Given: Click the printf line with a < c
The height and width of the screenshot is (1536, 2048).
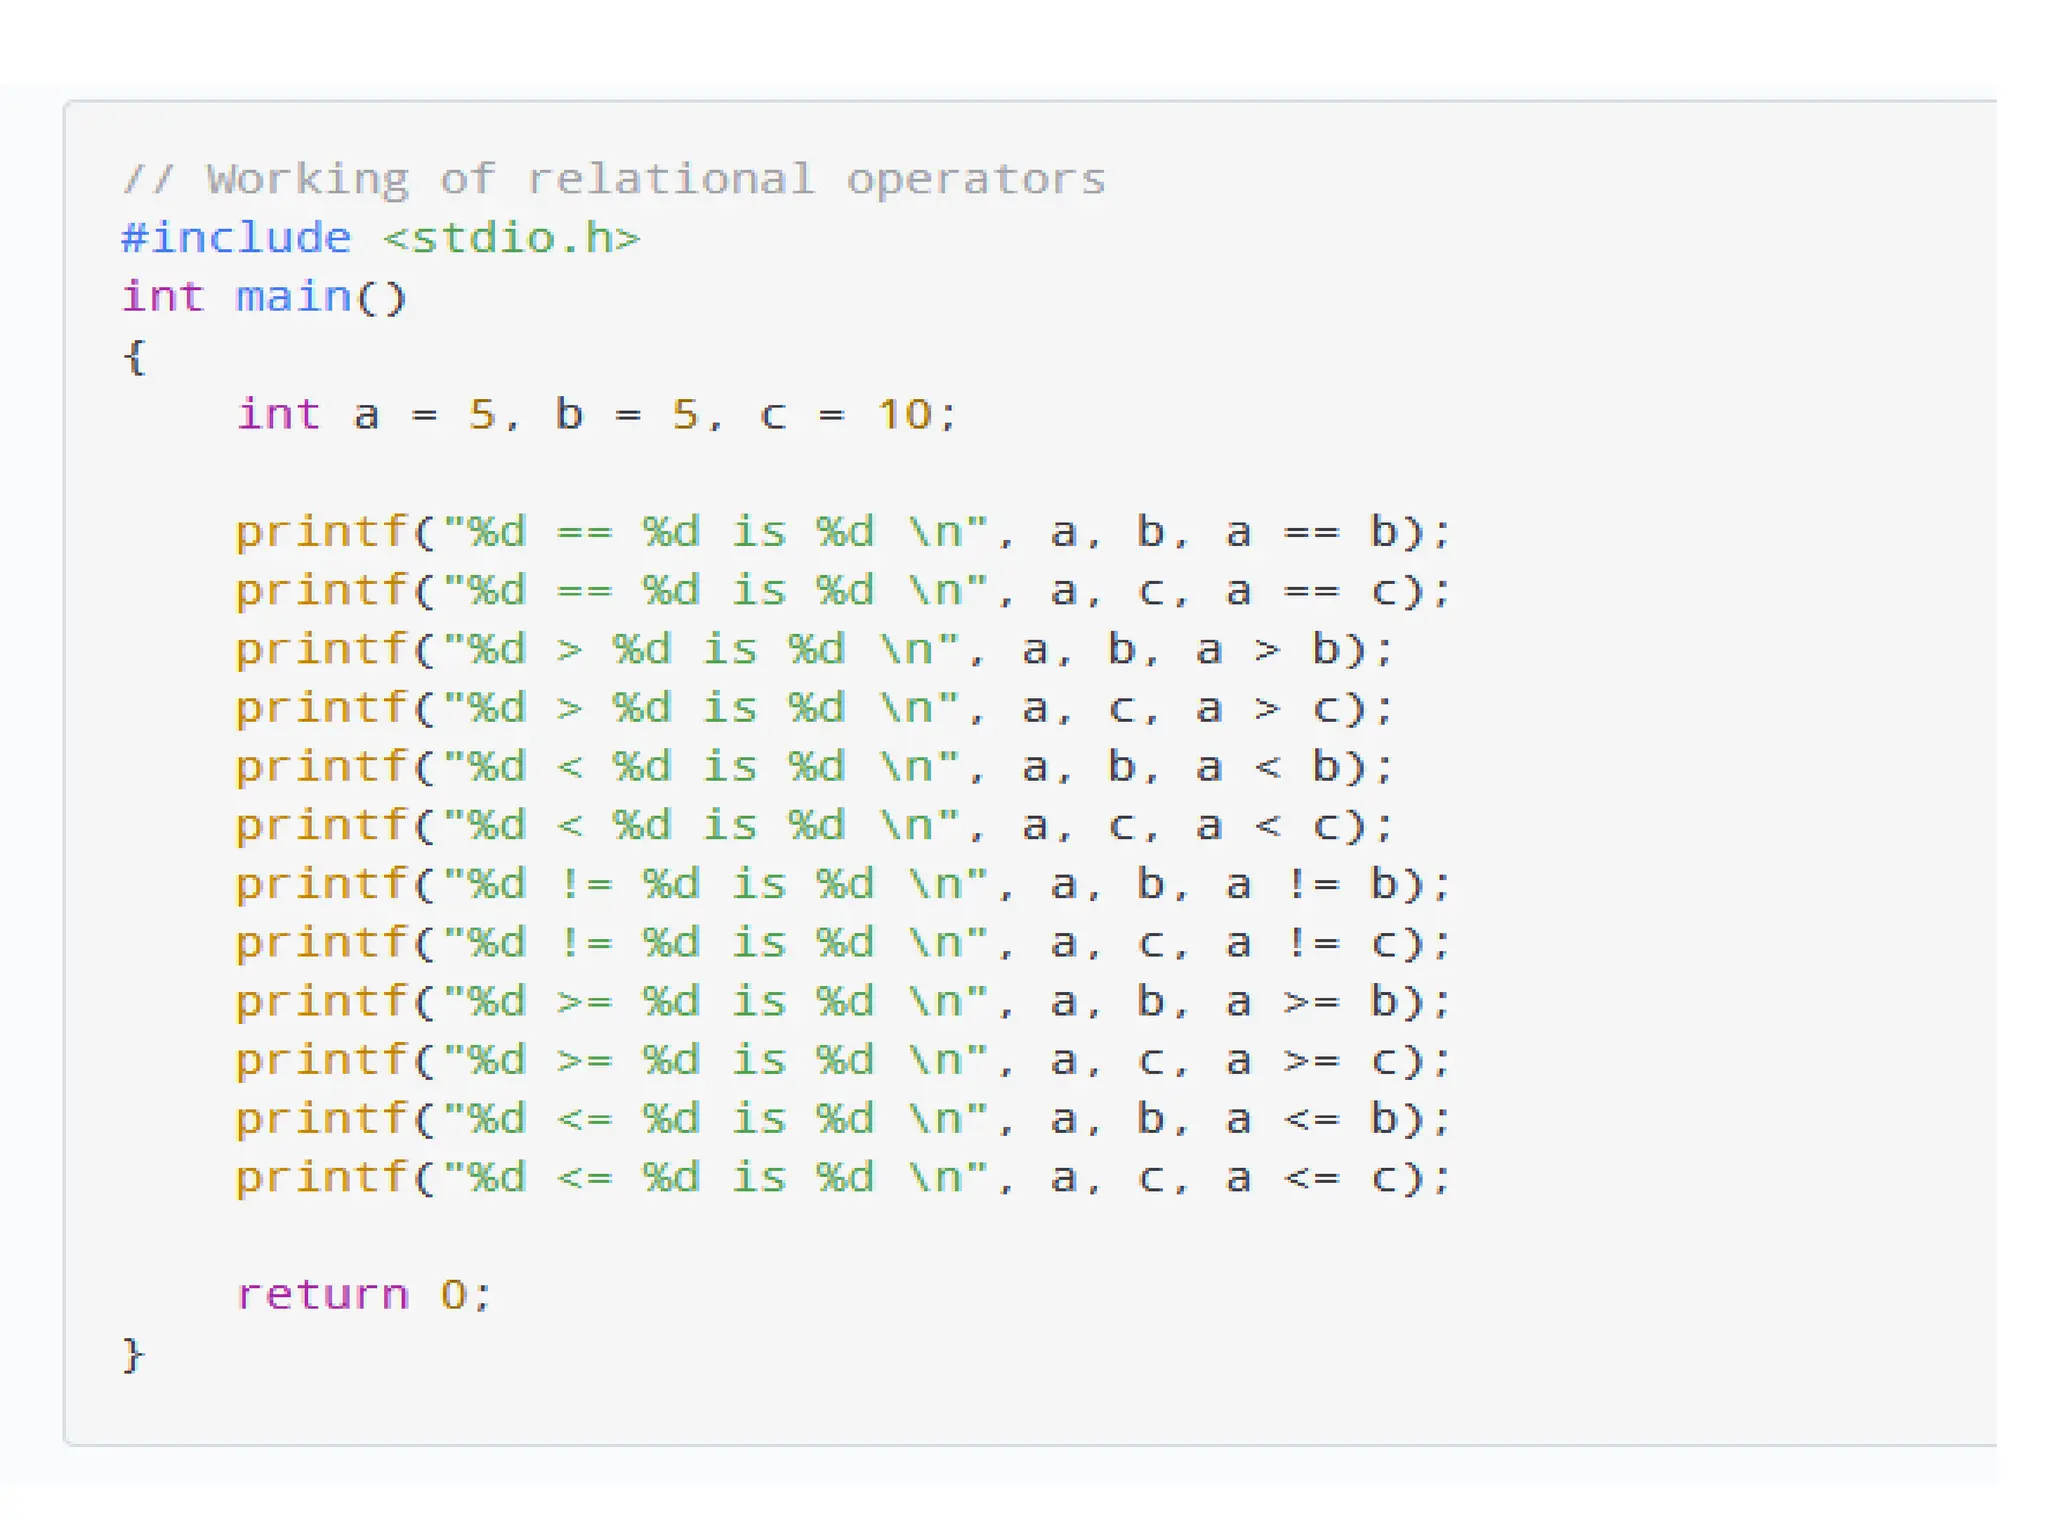Looking at the screenshot, I should [x=814, y=826].
